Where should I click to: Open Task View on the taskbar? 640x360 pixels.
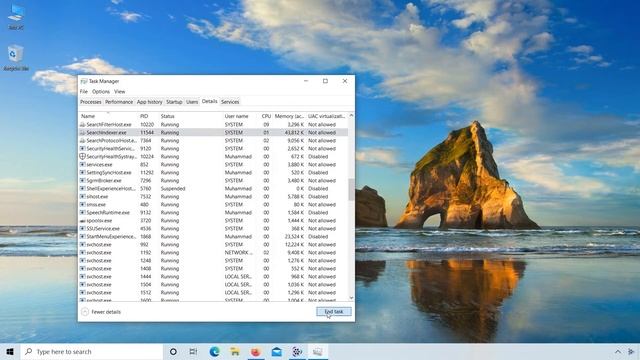pyautogui.click(x=193, y=351)
